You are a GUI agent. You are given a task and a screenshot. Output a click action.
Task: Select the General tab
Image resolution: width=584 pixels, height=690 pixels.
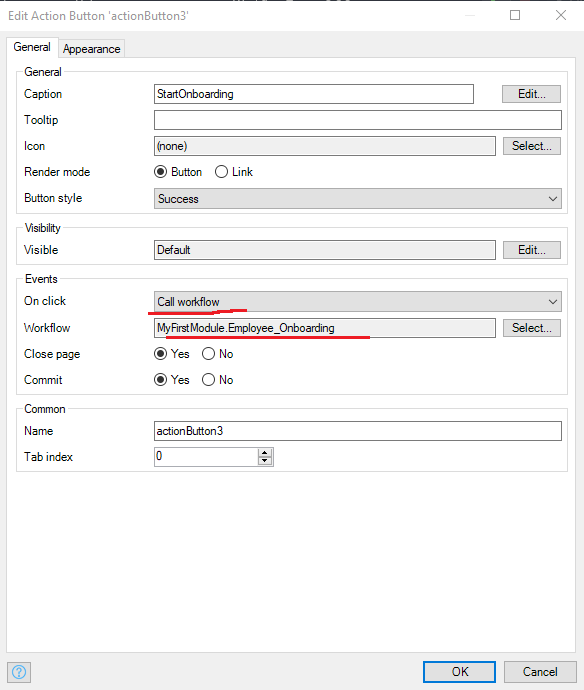[x=32, y=47]
